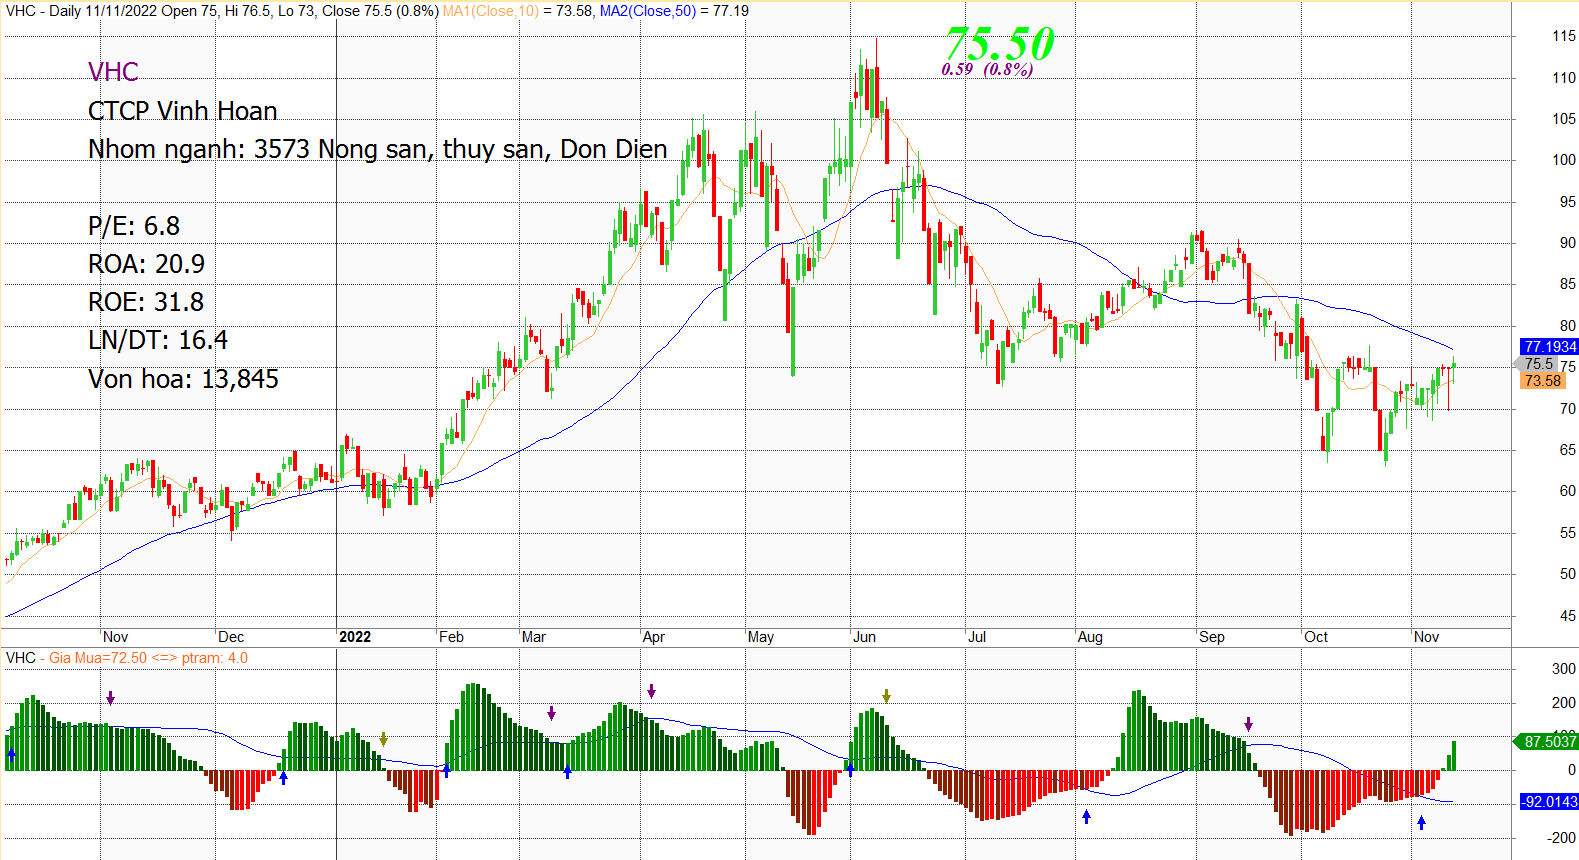The width and height of the screenshot is (1579, 860).
Task: Click the 100 price axis label
Action: point(1564,160)
